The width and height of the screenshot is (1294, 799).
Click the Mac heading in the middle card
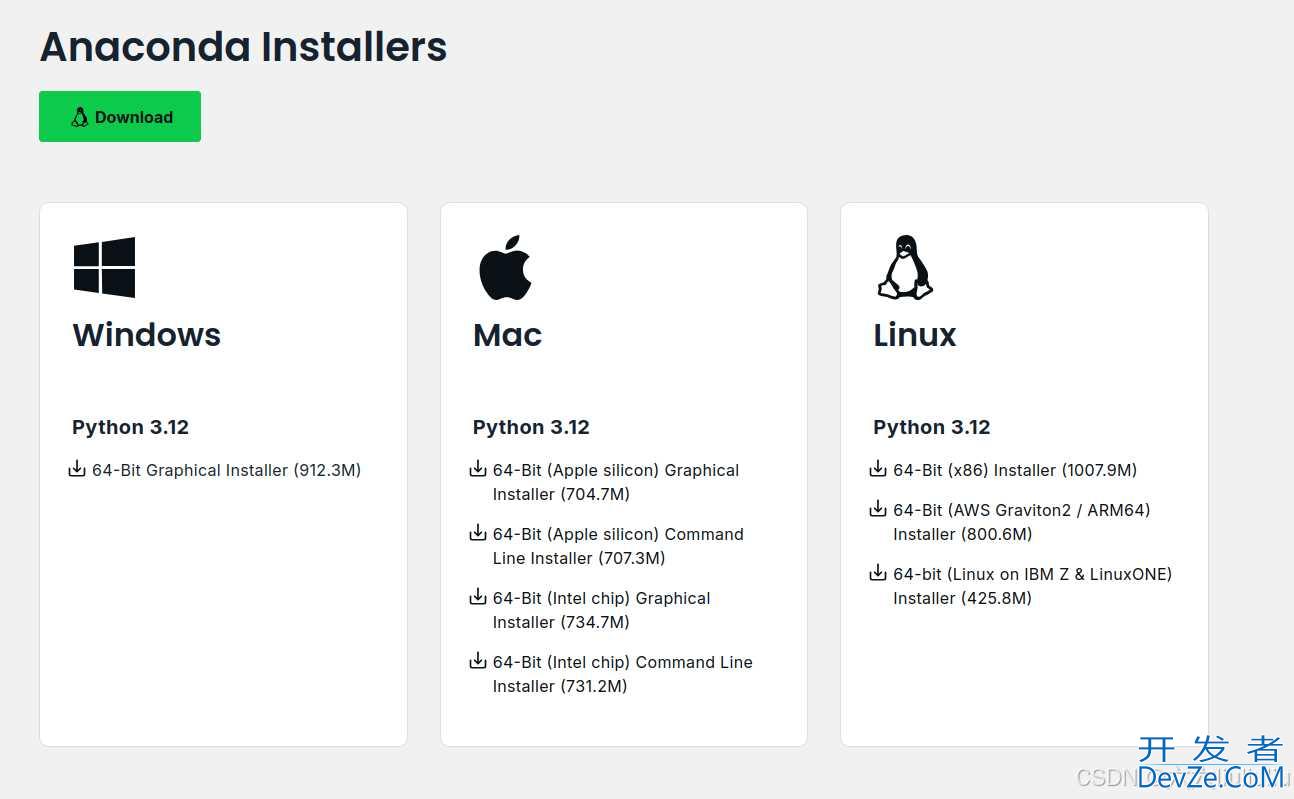pyautogui.click(x=507, y=334)
